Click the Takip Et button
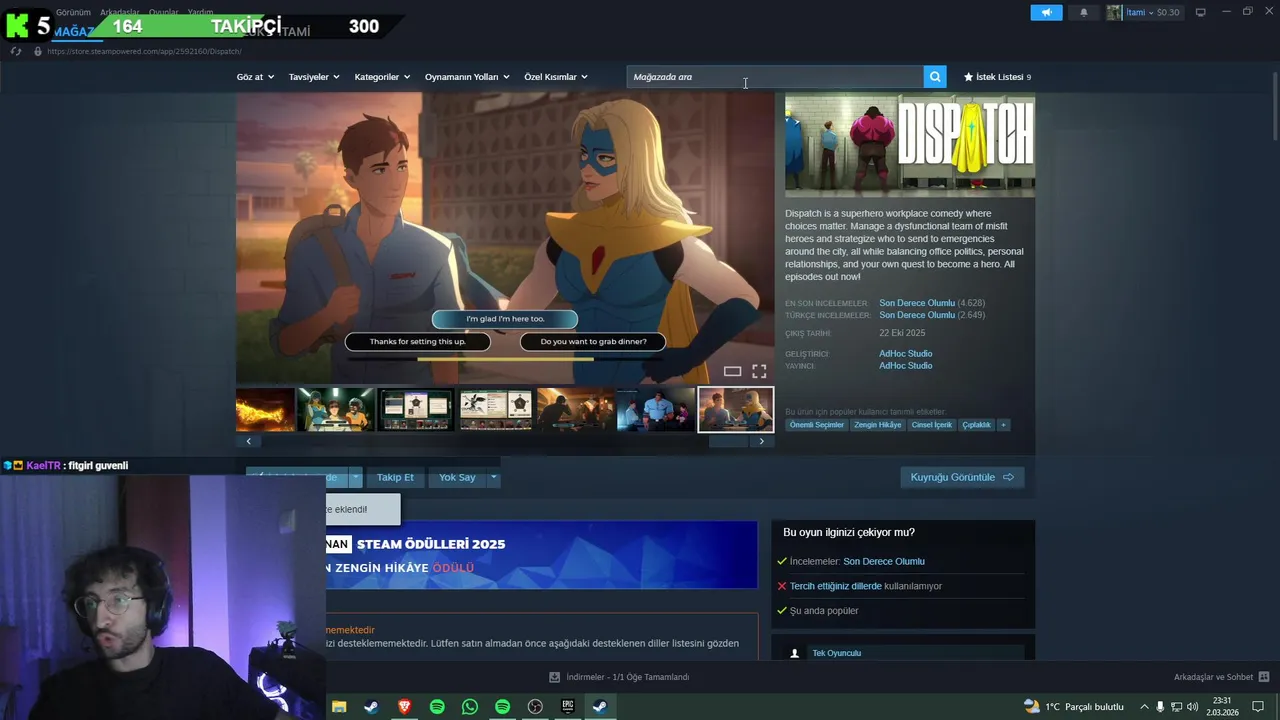This screenshot has width=1280, height=720. (x=395, y=477)
